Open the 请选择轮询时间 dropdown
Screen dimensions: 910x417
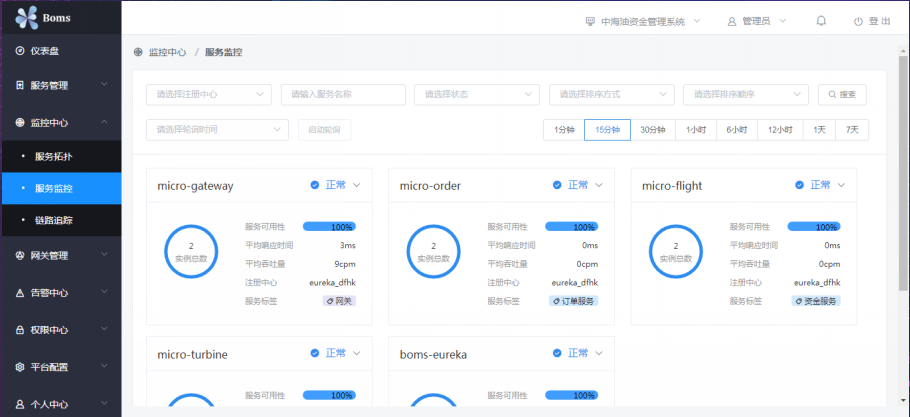(x=218, y=130)
